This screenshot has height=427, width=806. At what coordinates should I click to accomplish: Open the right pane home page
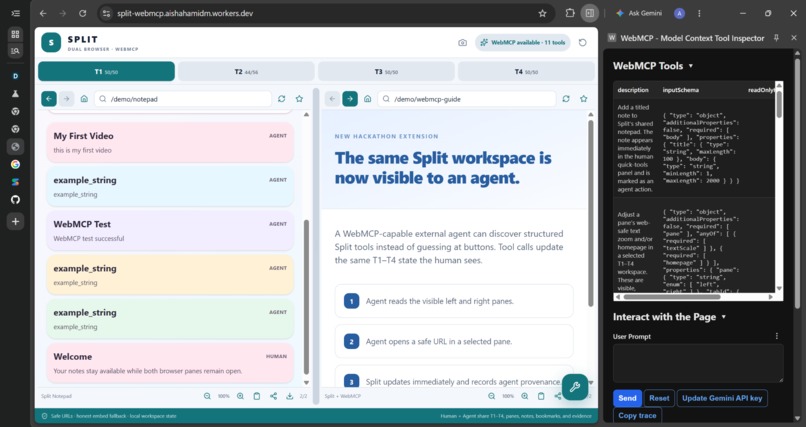point(368,99)
